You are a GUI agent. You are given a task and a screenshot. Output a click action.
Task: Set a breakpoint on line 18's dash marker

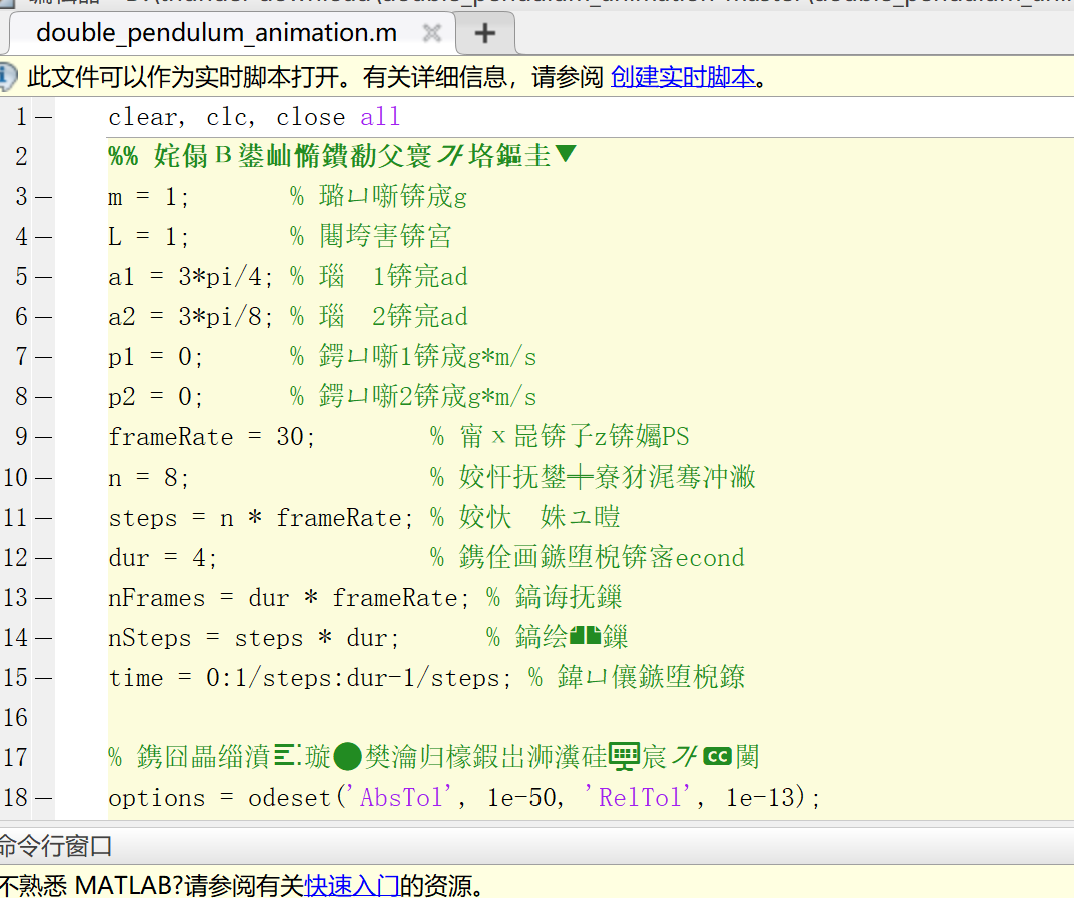coord(44,797)
